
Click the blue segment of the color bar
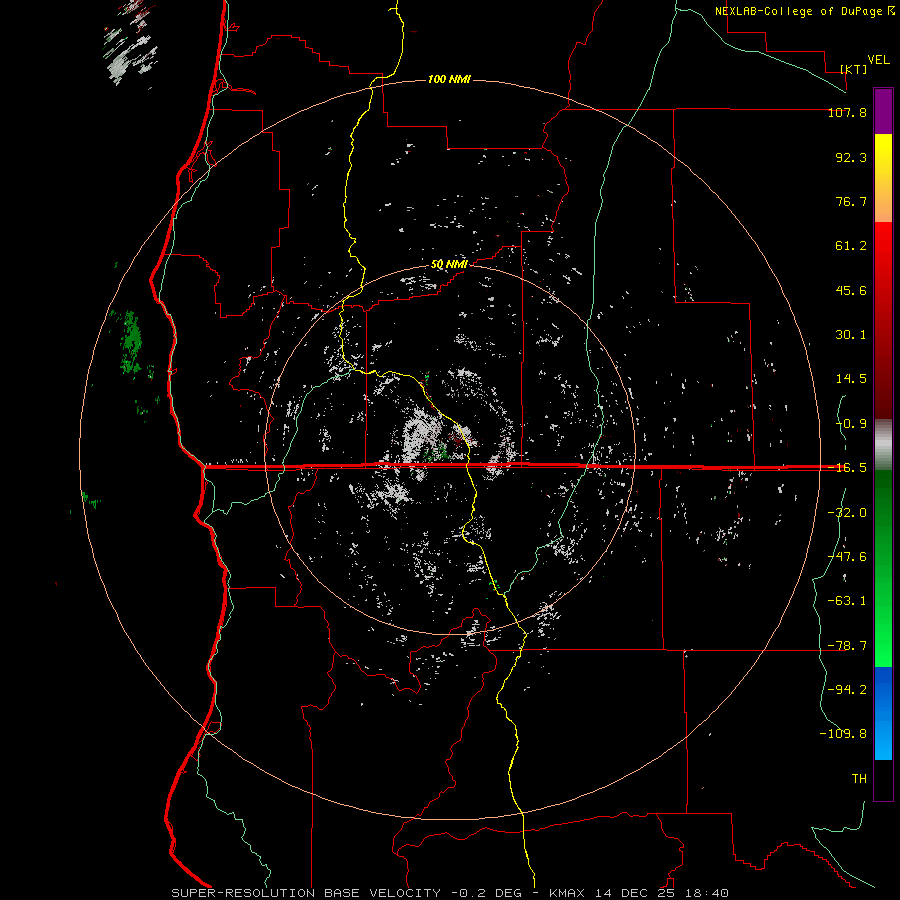coord(883,713)
